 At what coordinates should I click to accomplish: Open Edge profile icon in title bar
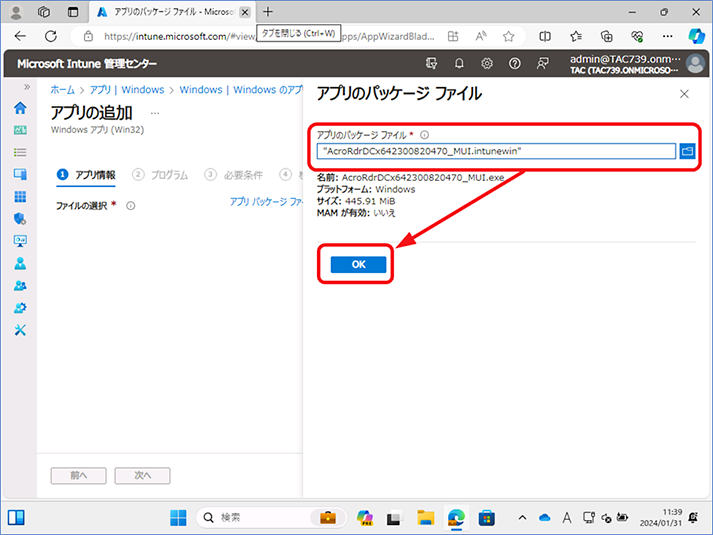point(16,12)
